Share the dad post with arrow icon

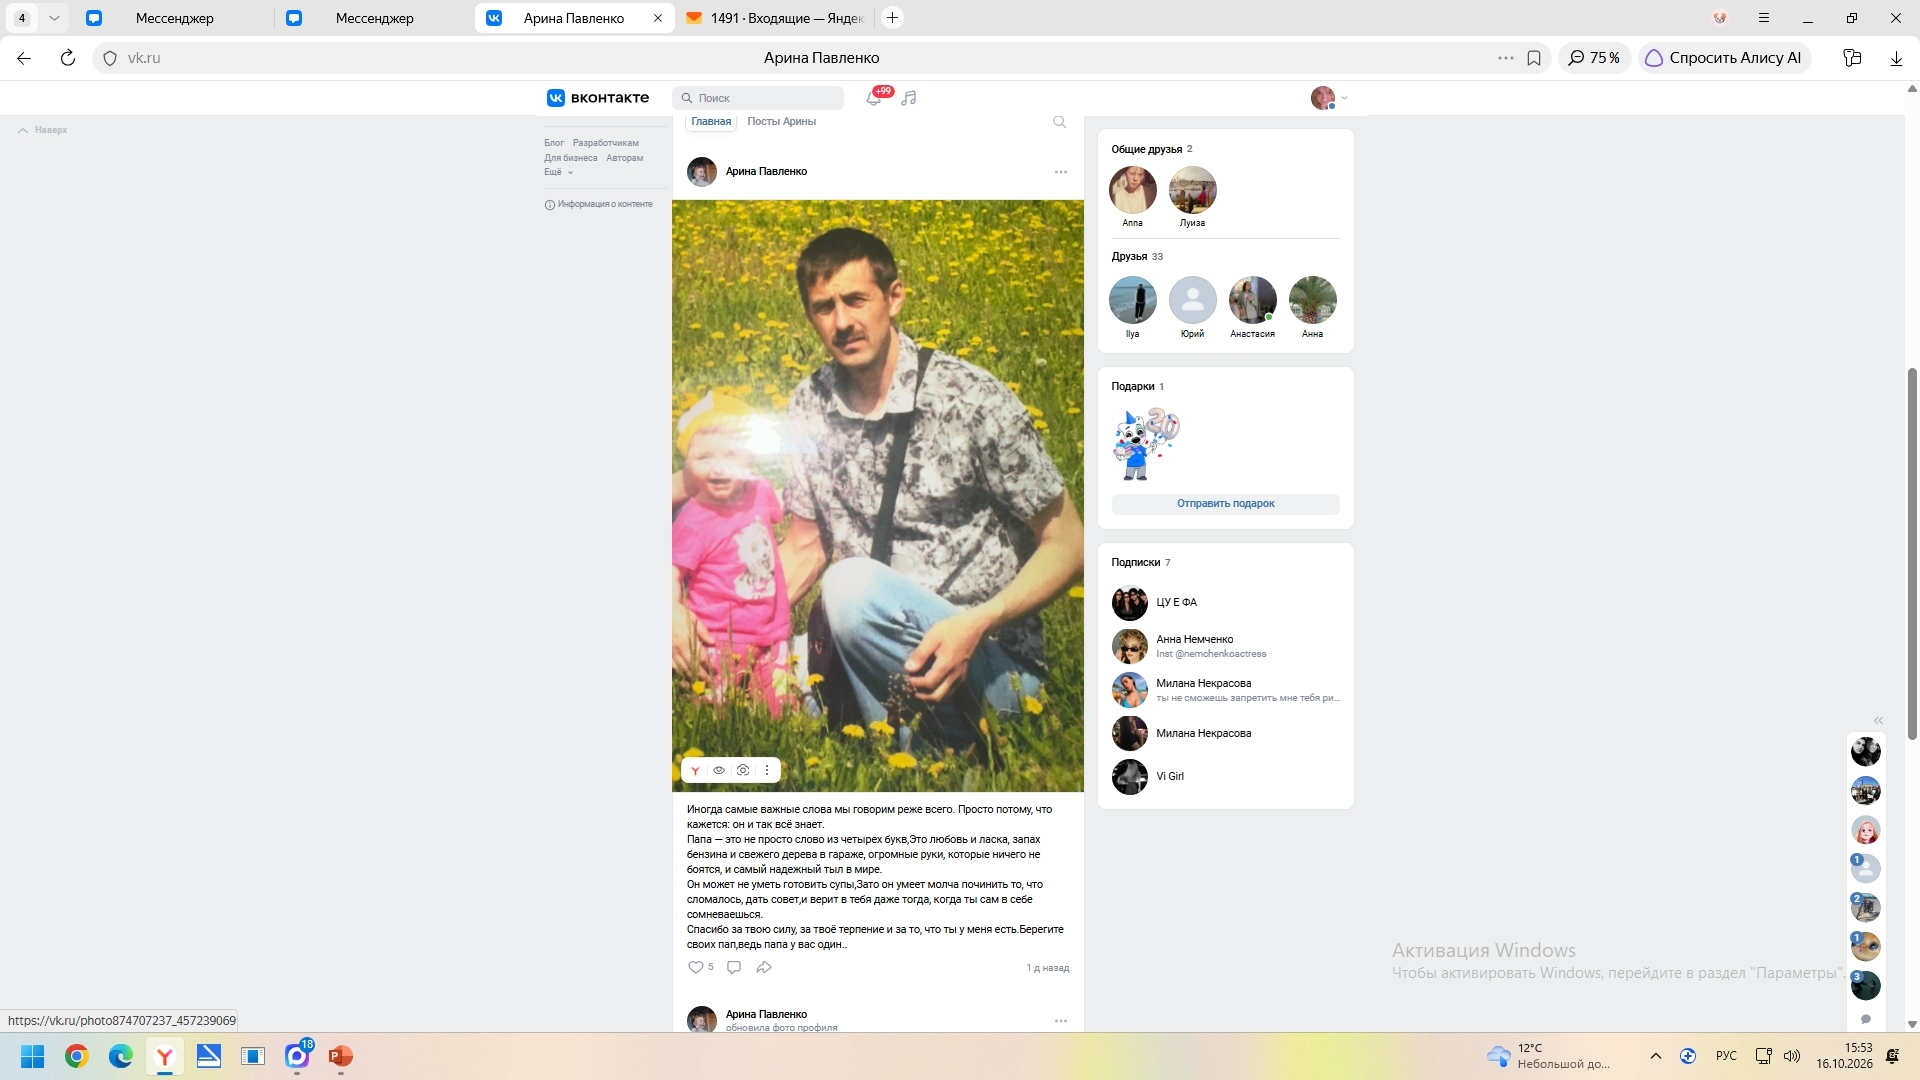click(x=764, y=967)
